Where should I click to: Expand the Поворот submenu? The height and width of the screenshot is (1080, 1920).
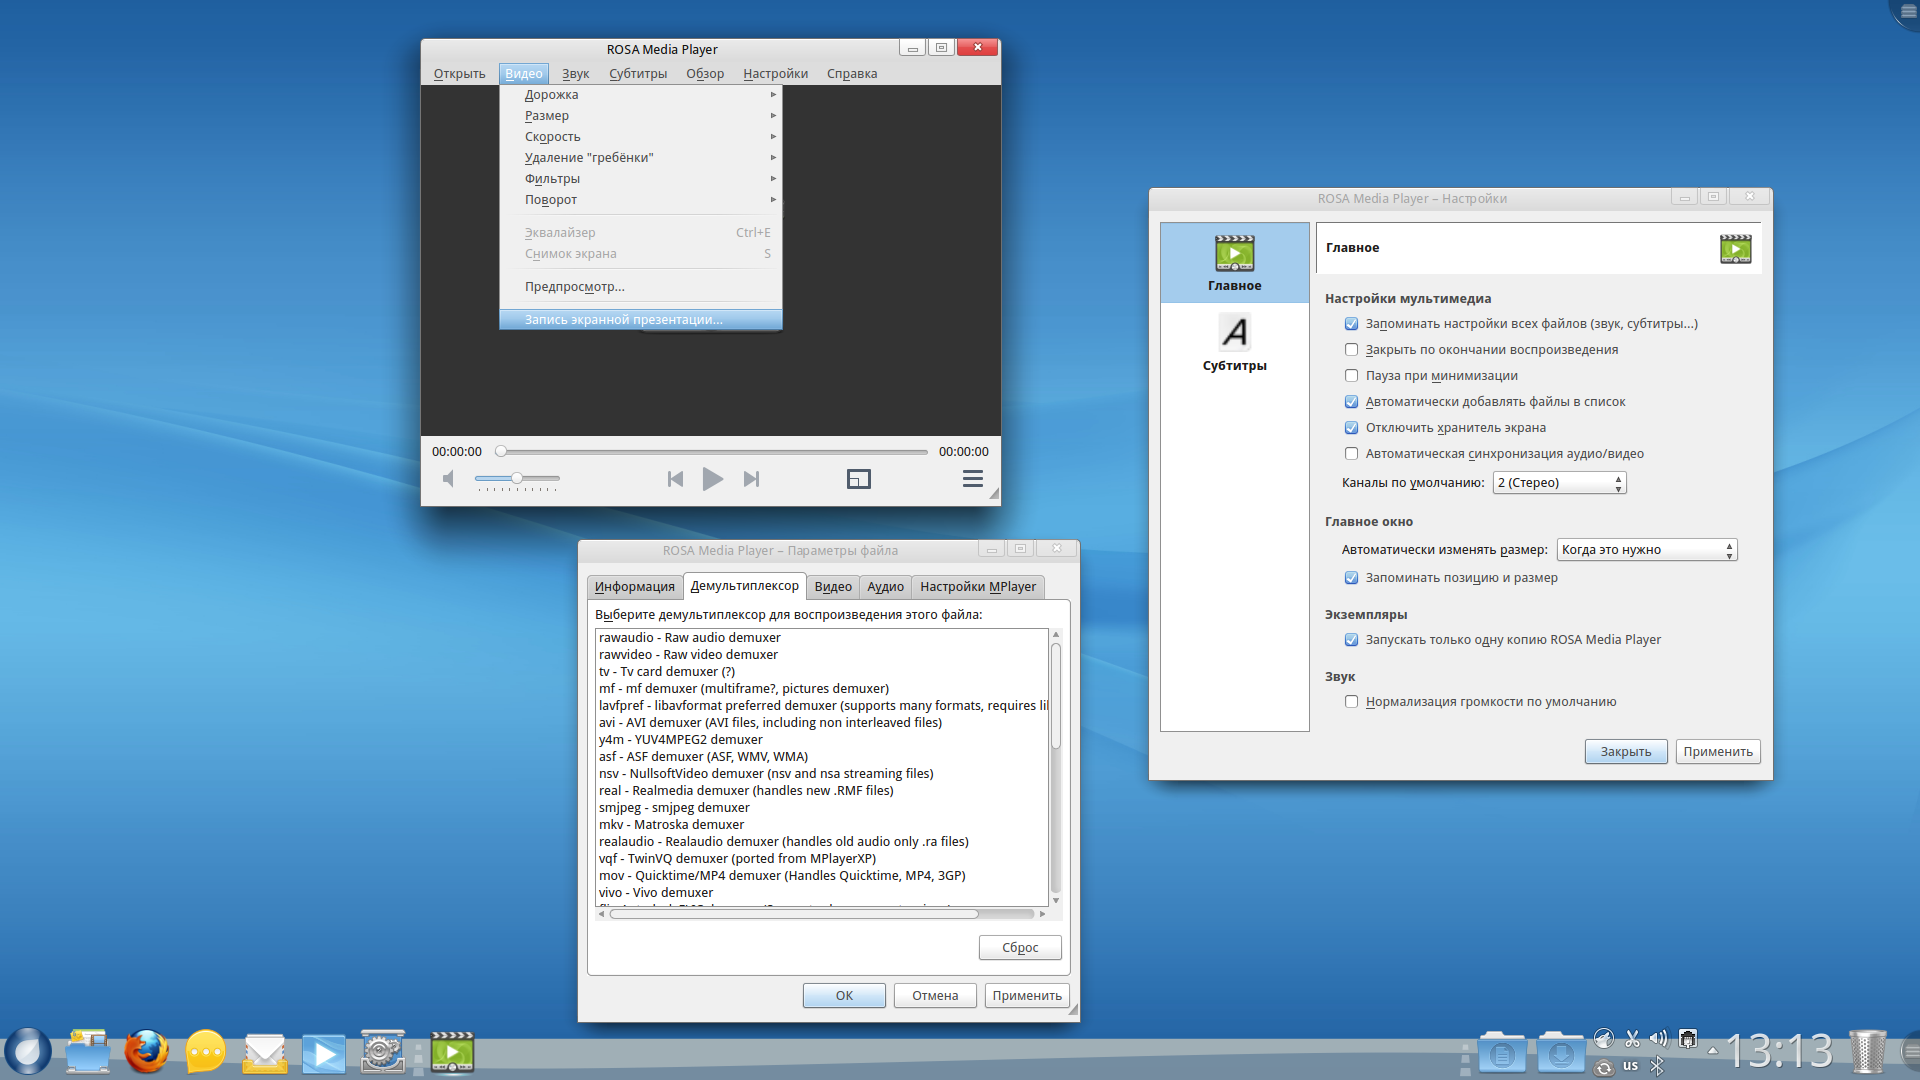pos(641,200)
